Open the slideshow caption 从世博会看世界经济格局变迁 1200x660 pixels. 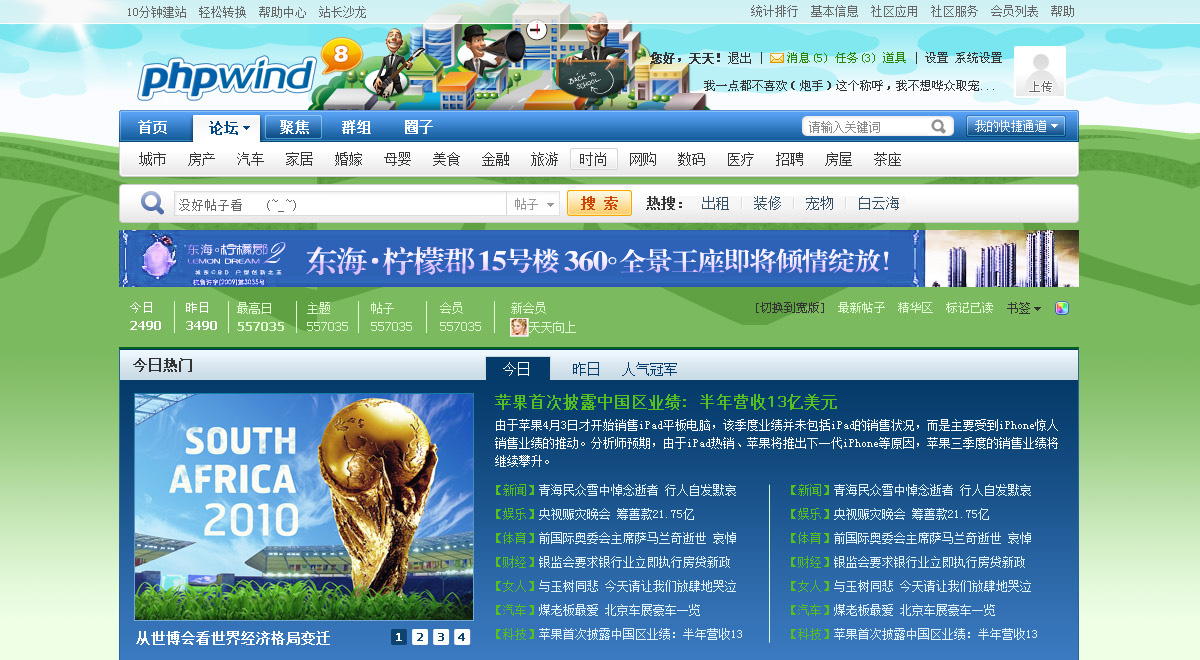[233, 638]
